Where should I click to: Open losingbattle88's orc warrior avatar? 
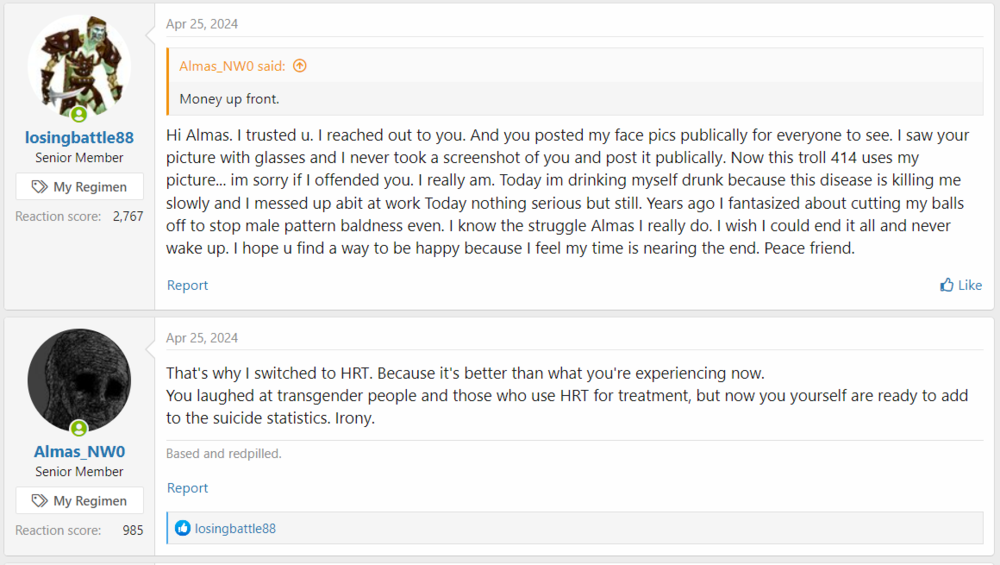pos(79,66)
